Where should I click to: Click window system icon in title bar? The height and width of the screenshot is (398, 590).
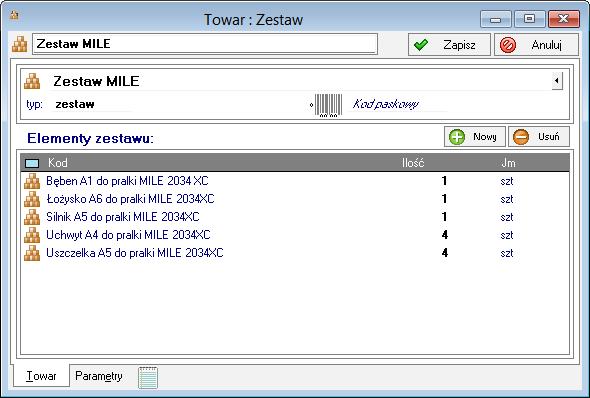coord(14,16)
